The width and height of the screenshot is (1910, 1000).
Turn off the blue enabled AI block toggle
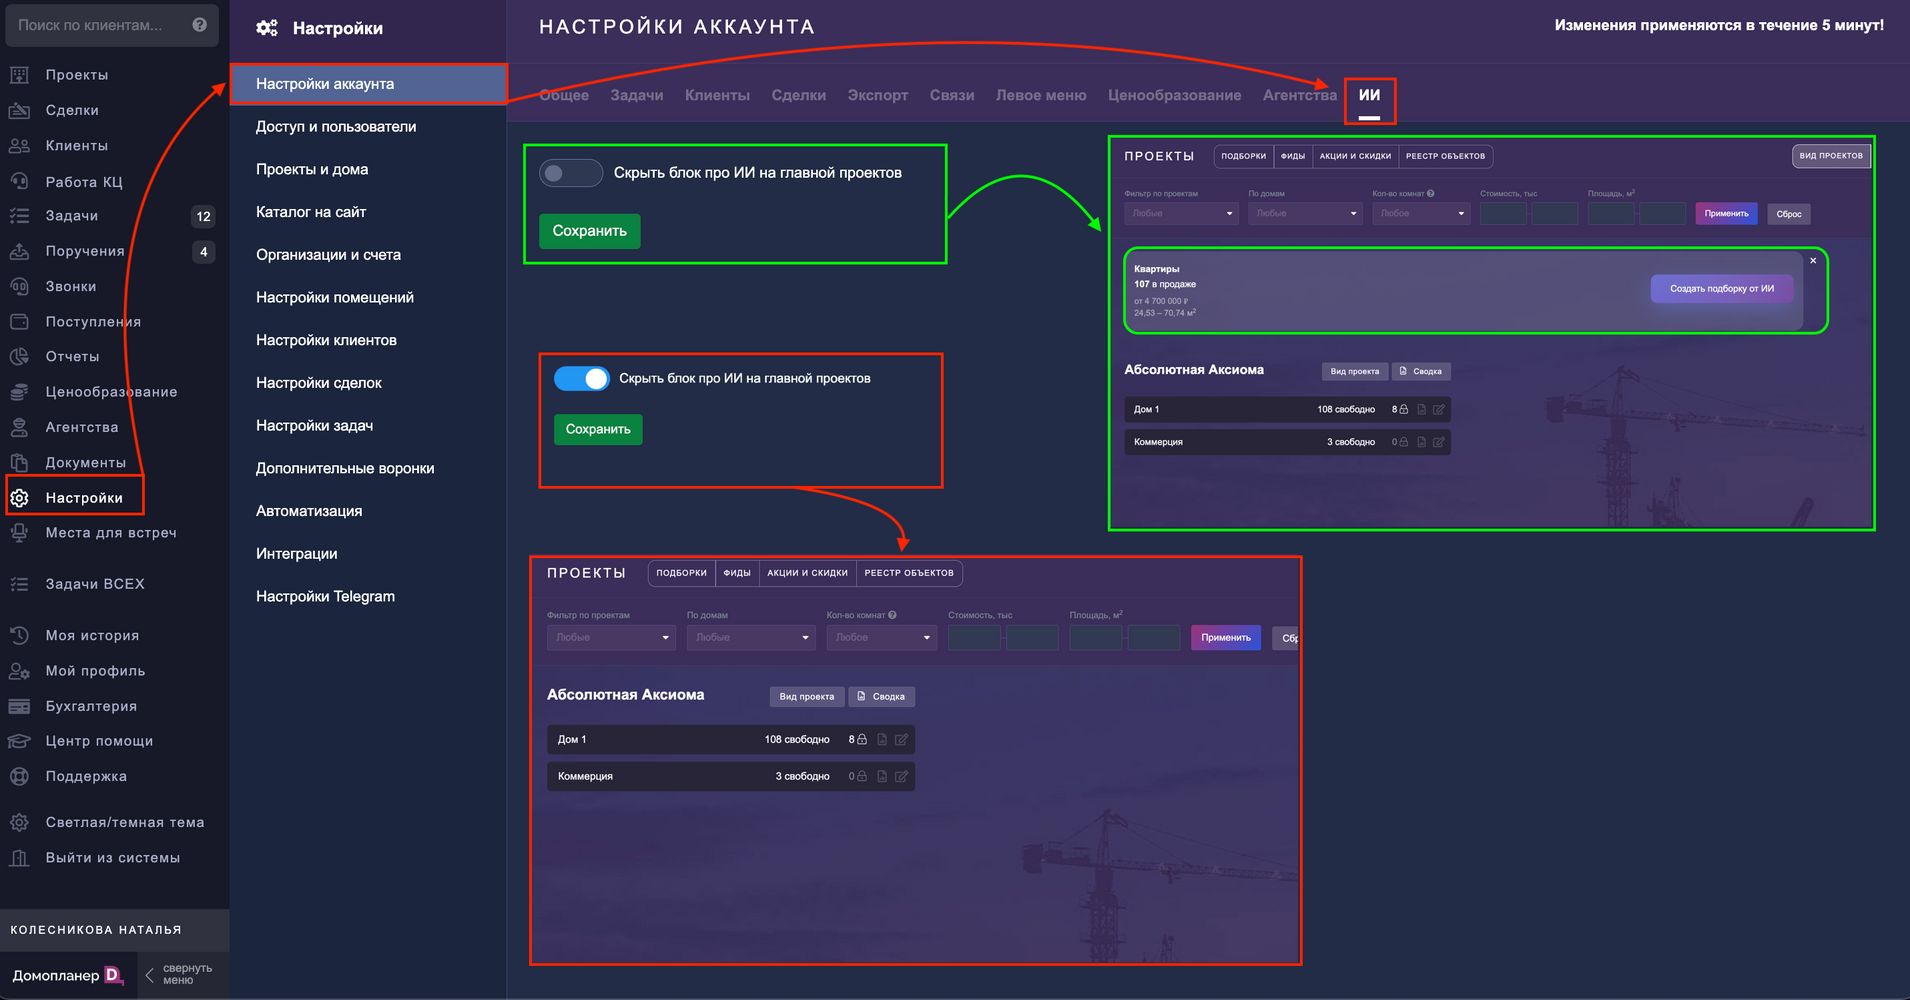582,379
